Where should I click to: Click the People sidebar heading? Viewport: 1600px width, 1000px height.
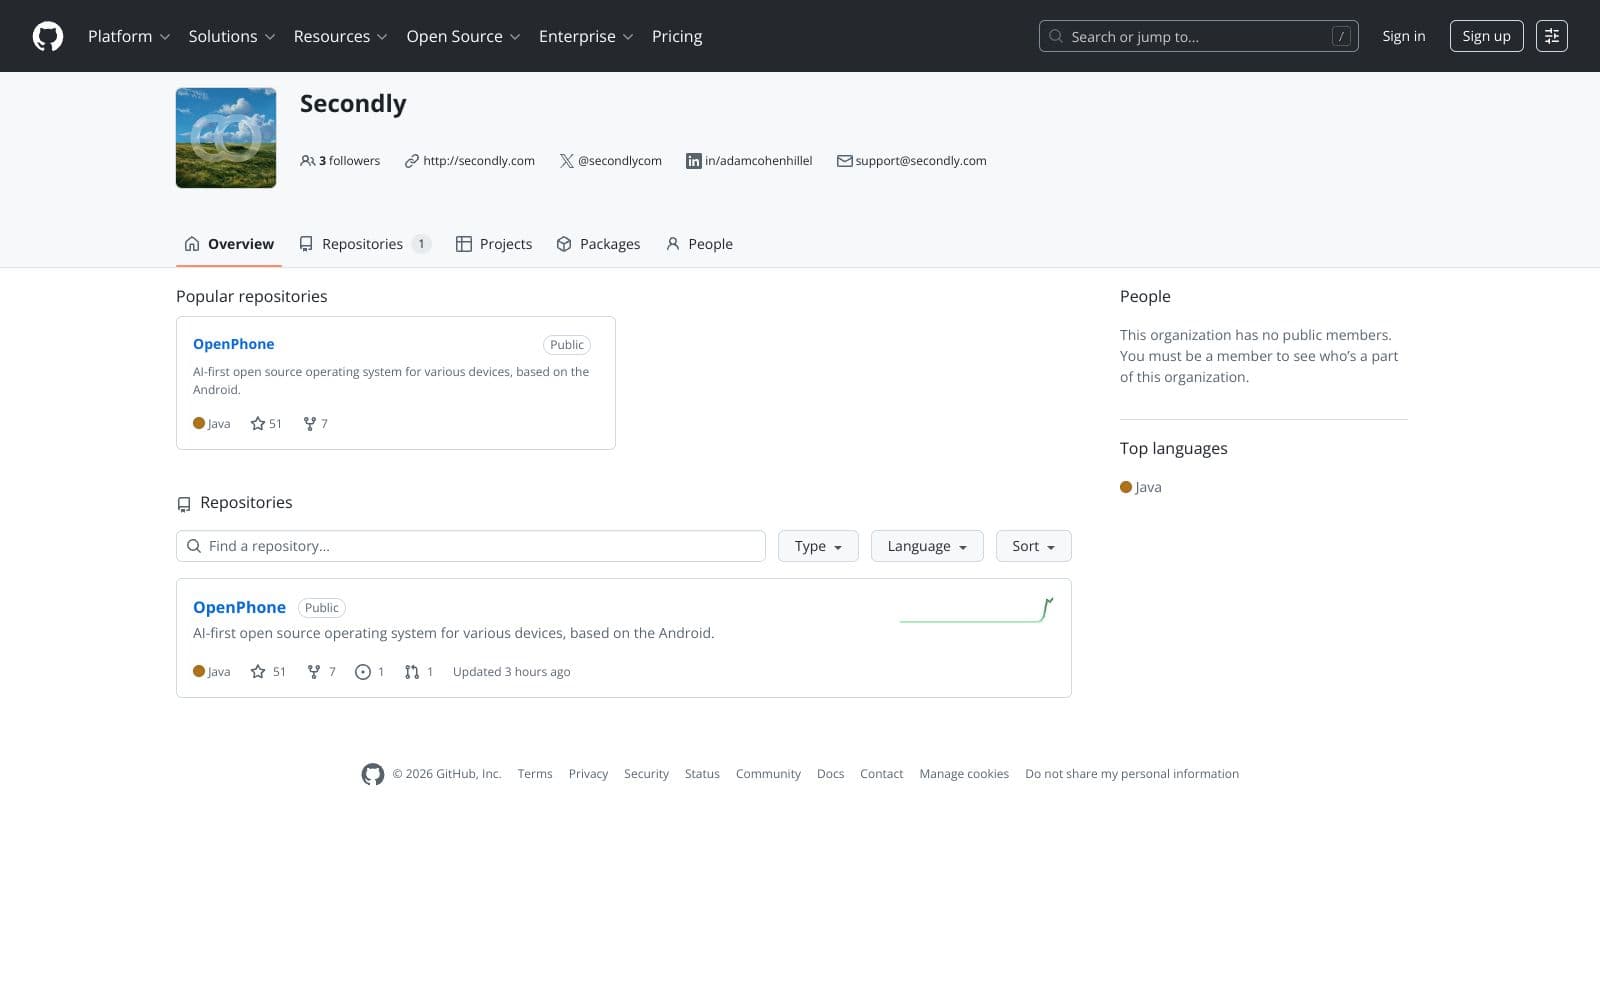(1145, 296)
